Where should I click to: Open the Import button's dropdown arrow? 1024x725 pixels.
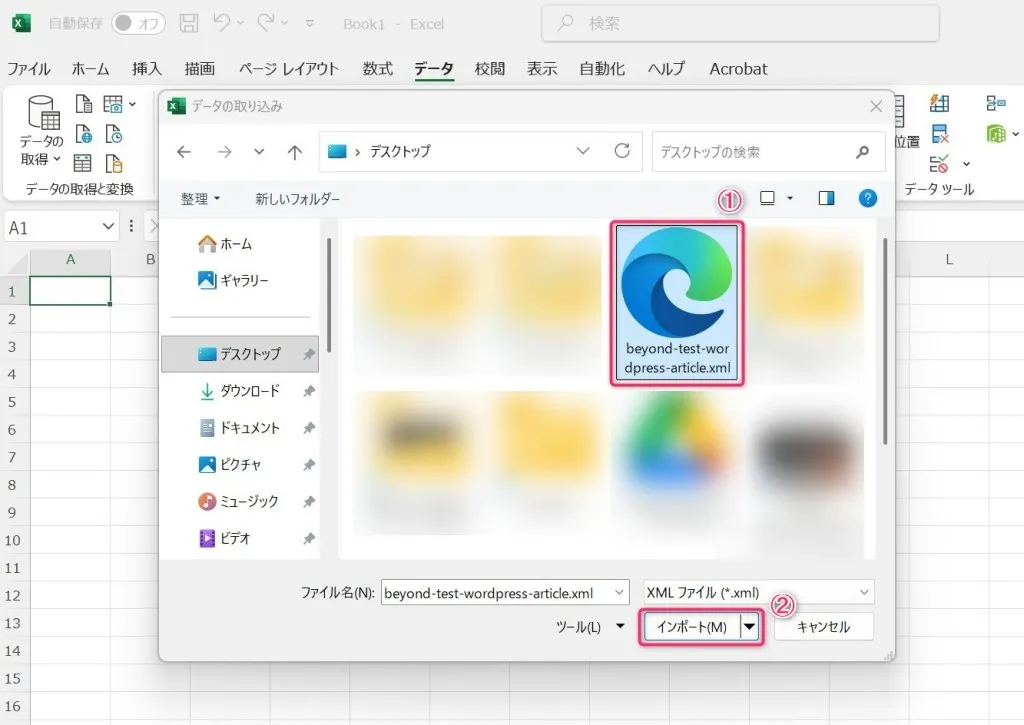(748, 627)
